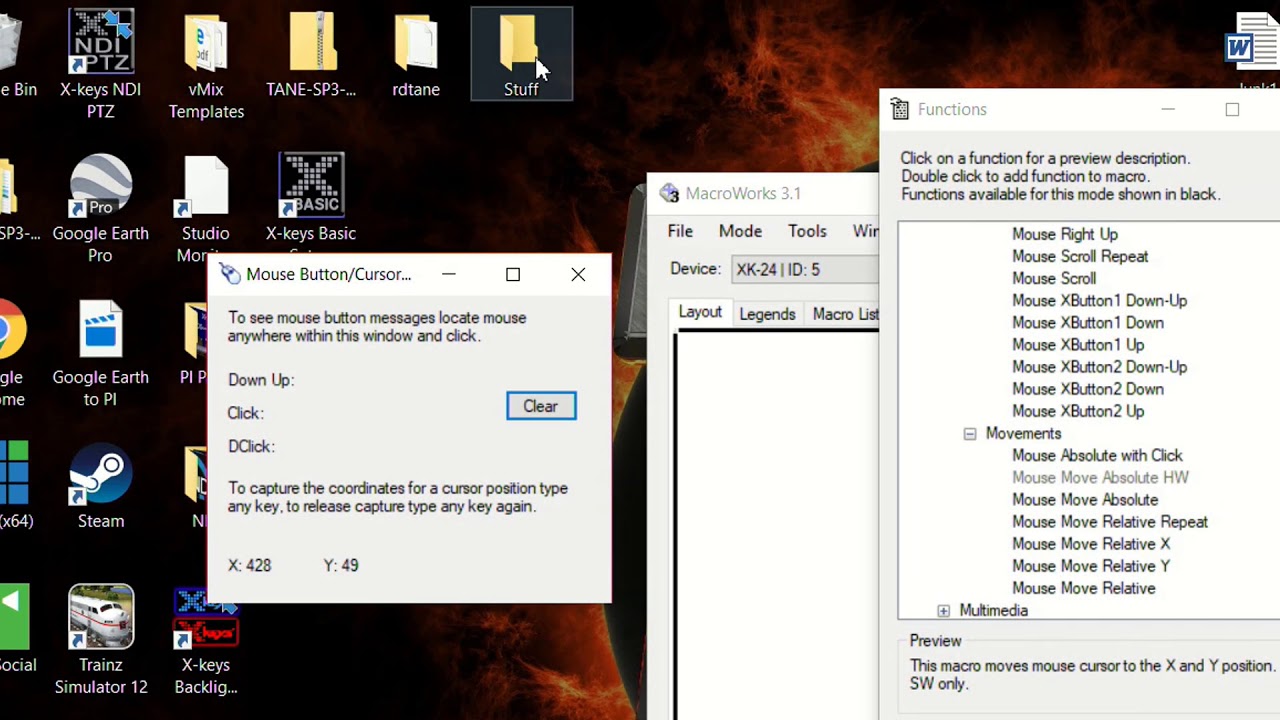Image resolution: width=1280 pixels, height=720 pixels.
Task: Open the Device XK-24 dropdown
Action: 805,269
